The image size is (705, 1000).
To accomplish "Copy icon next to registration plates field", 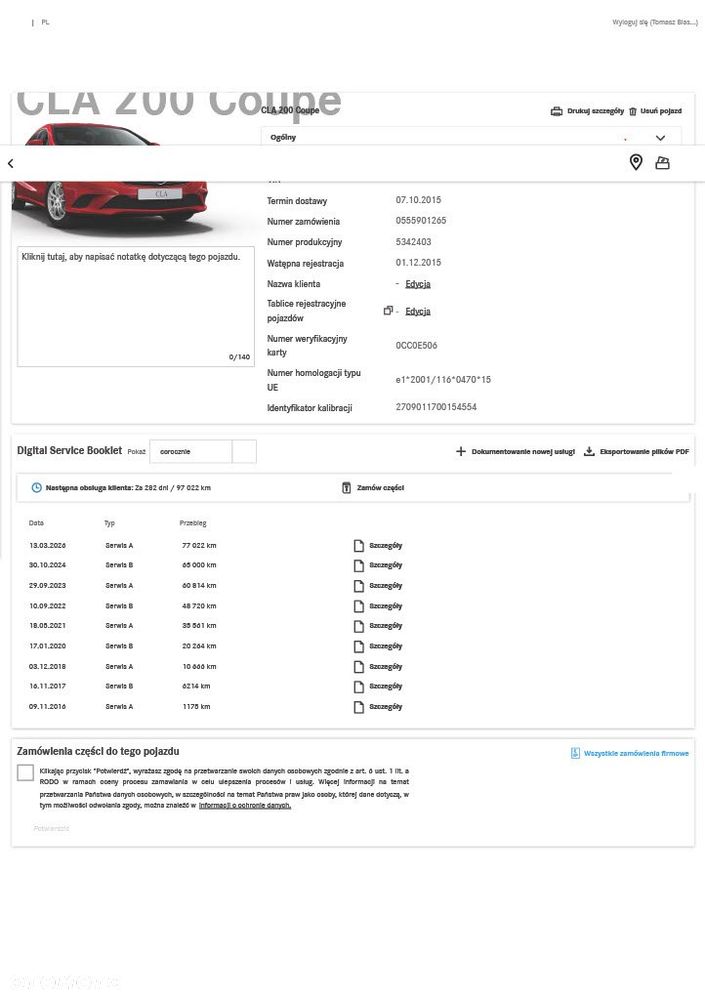I will pyautogui.click(x=388, y=311).
